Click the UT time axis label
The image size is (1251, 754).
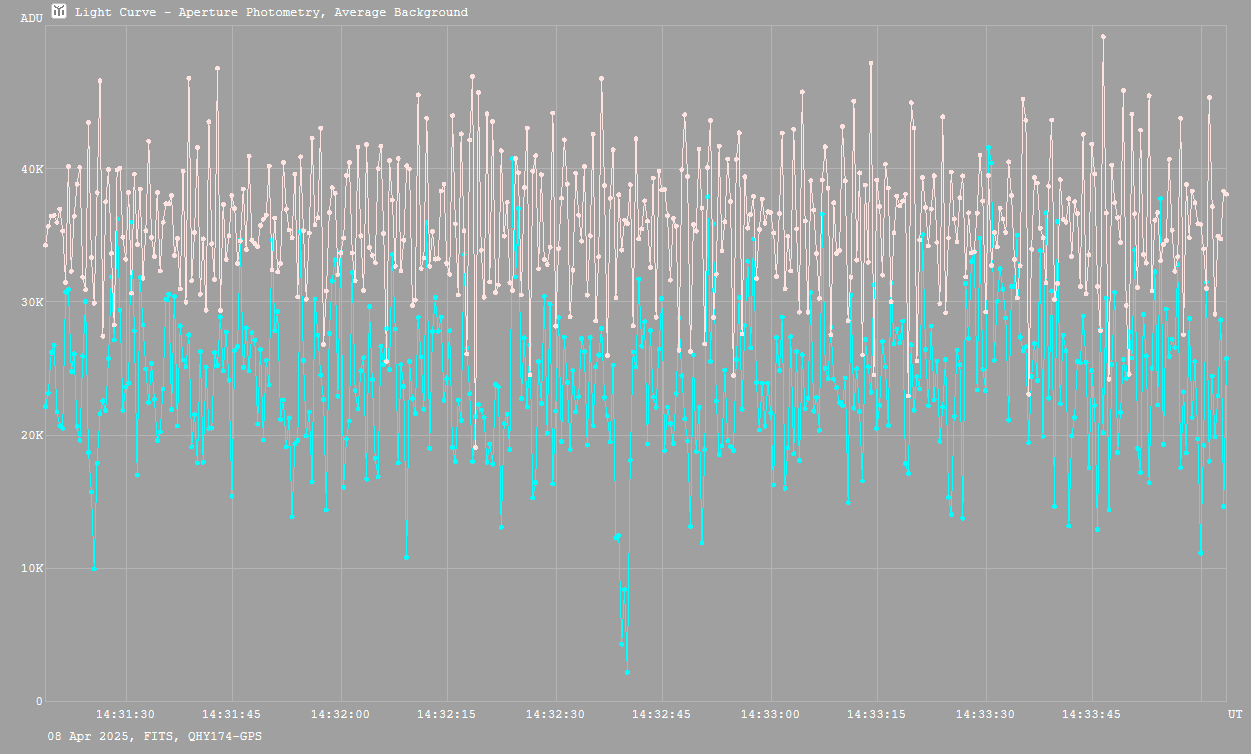(x=1234, y=714)
